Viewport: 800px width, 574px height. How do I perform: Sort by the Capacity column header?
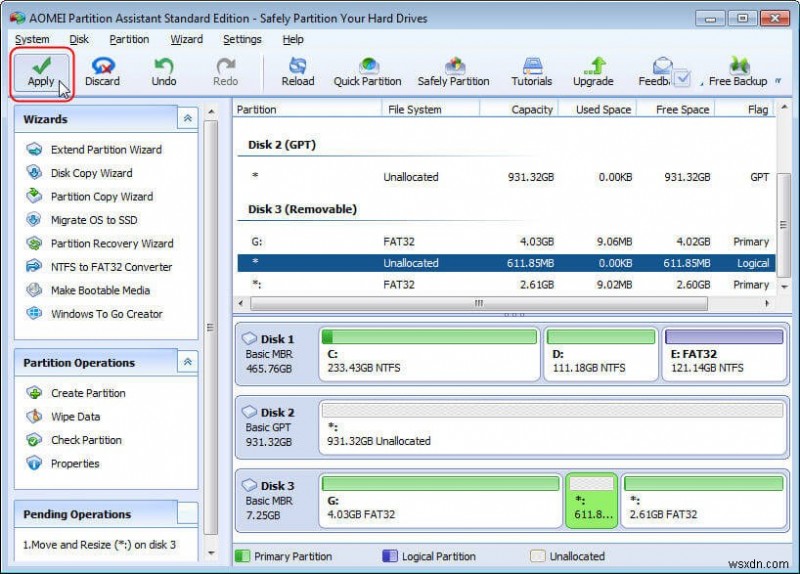point(531,109)
